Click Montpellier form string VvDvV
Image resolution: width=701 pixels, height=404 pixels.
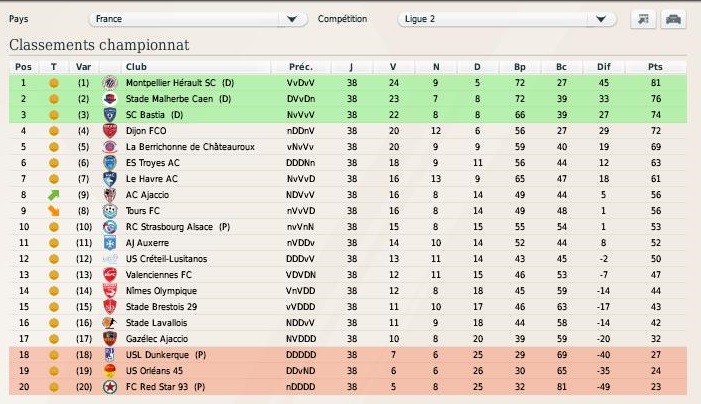[301, 83]
